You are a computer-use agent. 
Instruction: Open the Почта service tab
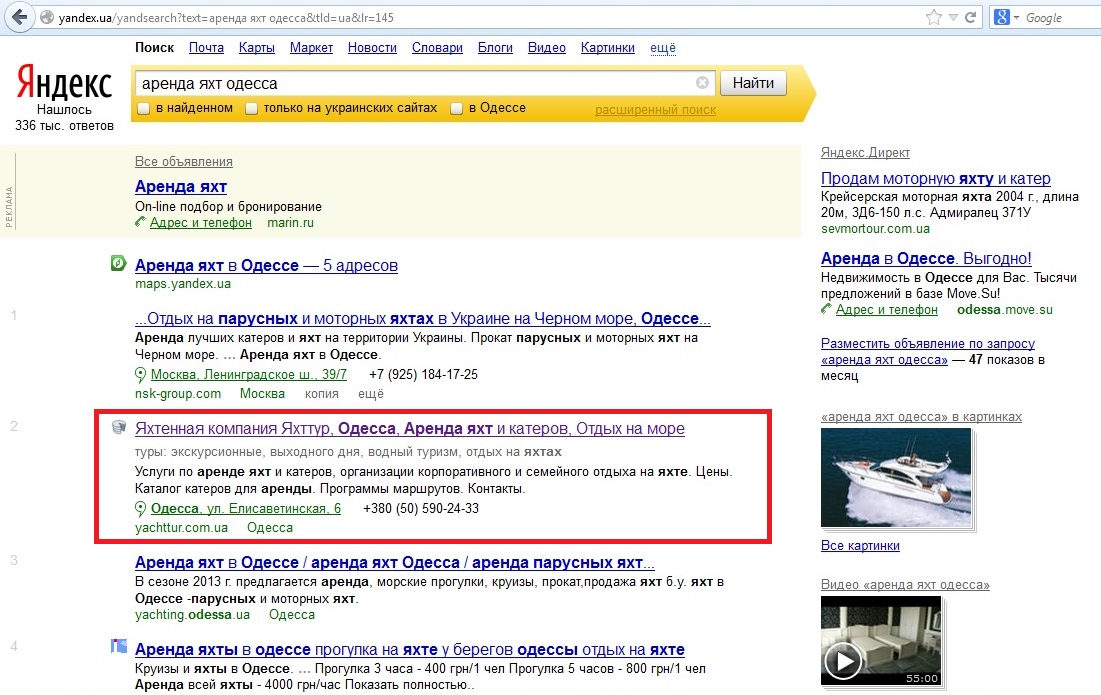pos(206,48)
